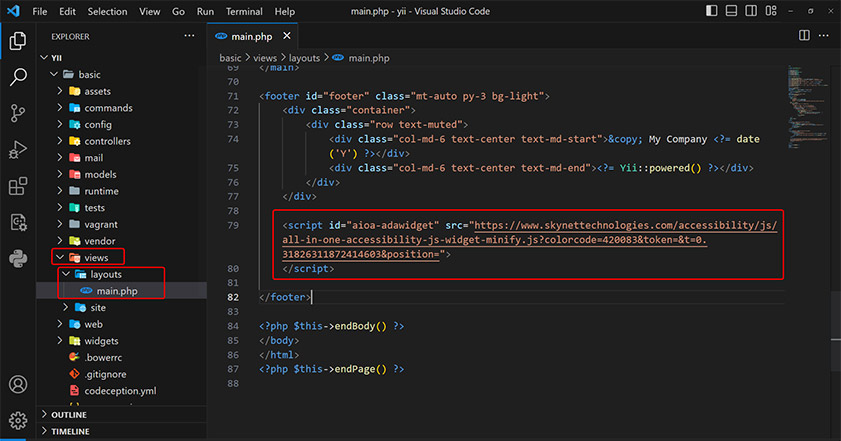Close the main.php tab
This screenshot has width=841, height=441.
(x=287, y=35)
